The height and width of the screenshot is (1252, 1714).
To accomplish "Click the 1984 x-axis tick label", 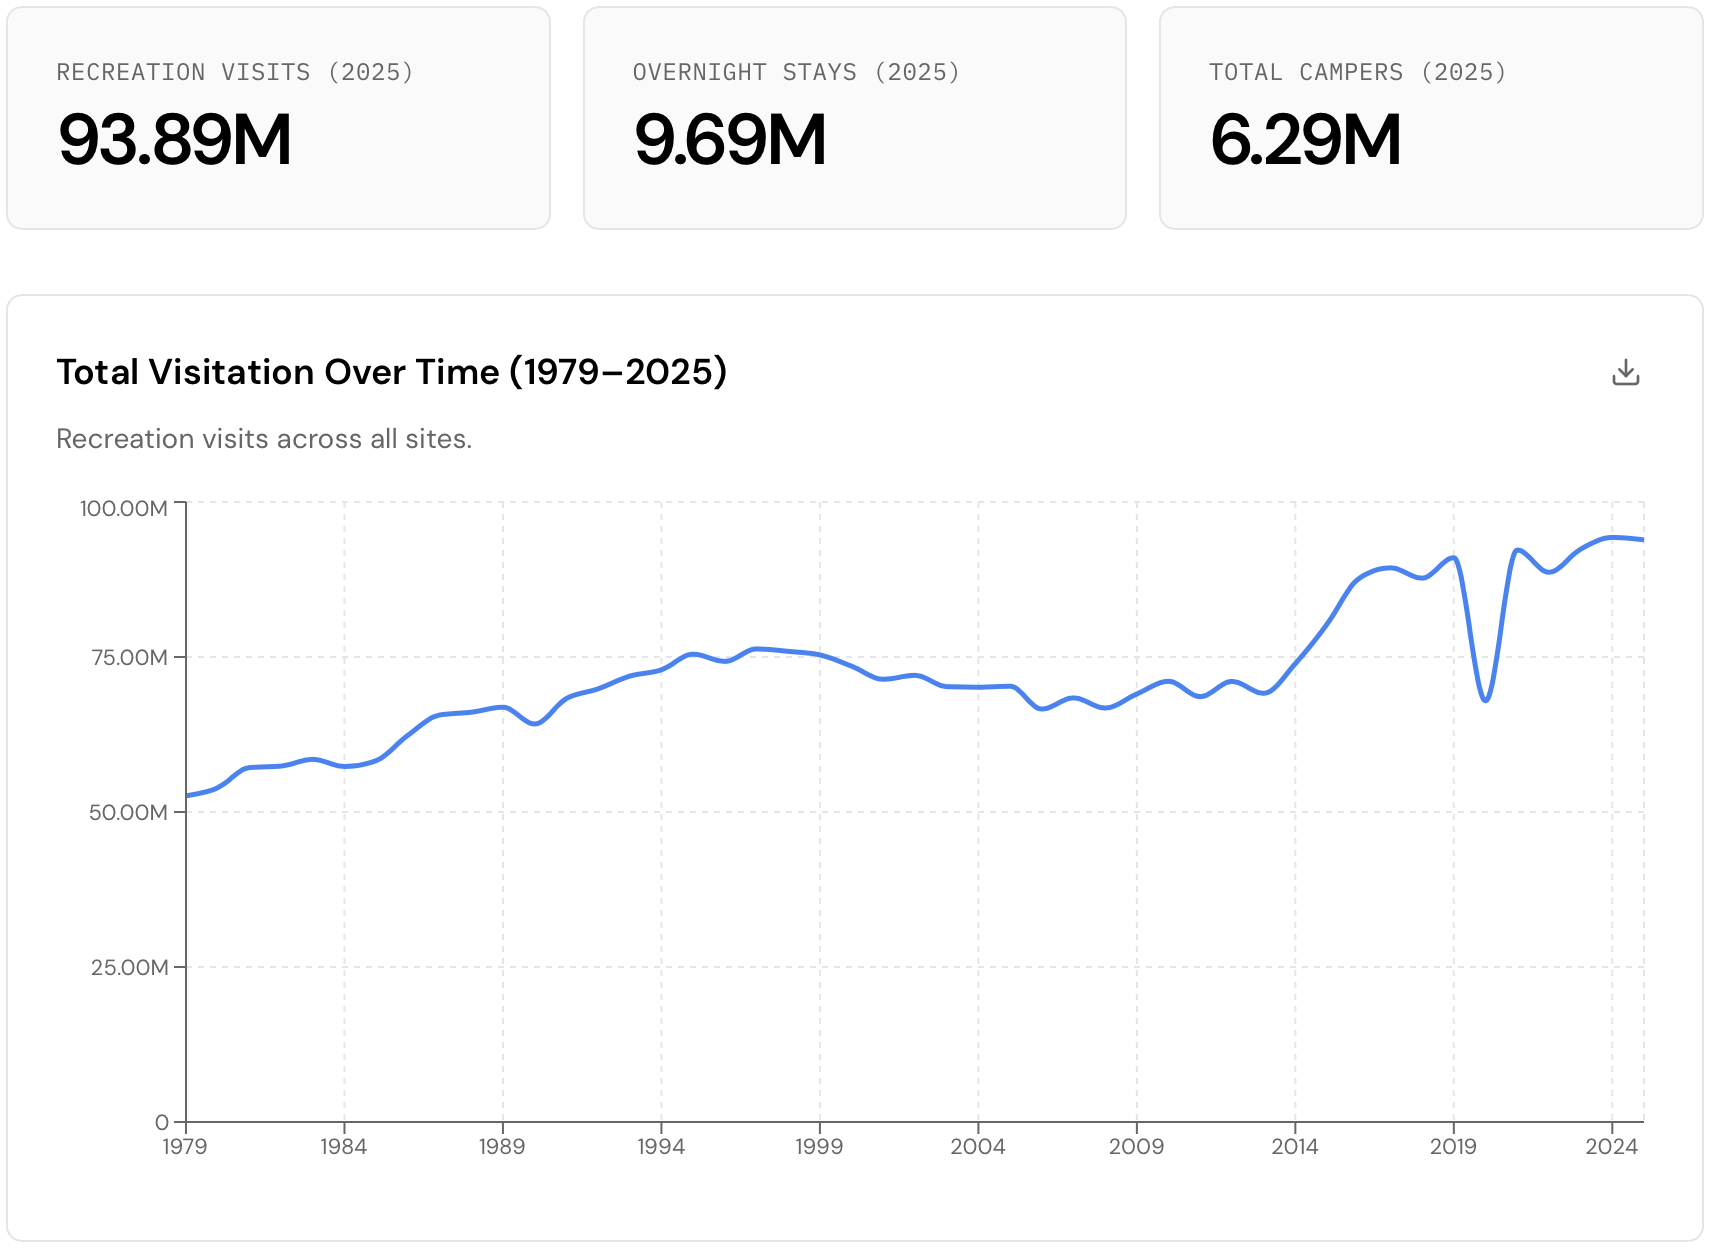I will pyautogui.click(x=344, y=1147).
